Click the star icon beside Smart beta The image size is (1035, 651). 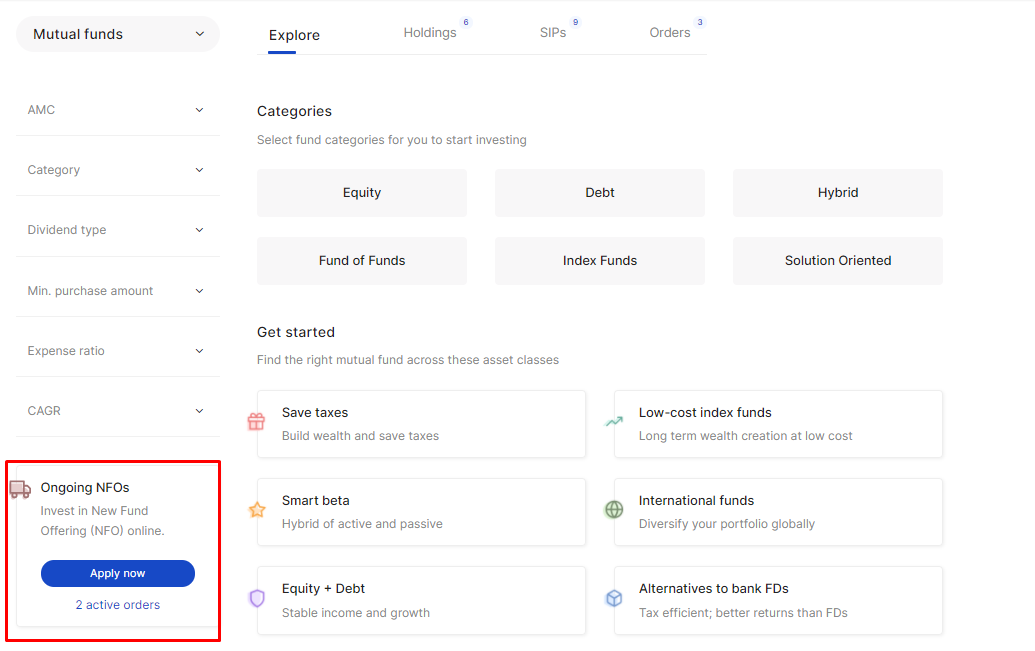257,510
